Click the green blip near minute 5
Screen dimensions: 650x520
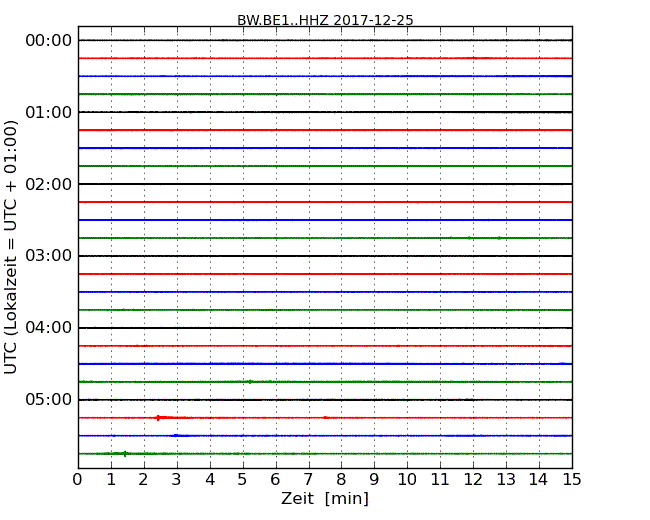[250, 381]
